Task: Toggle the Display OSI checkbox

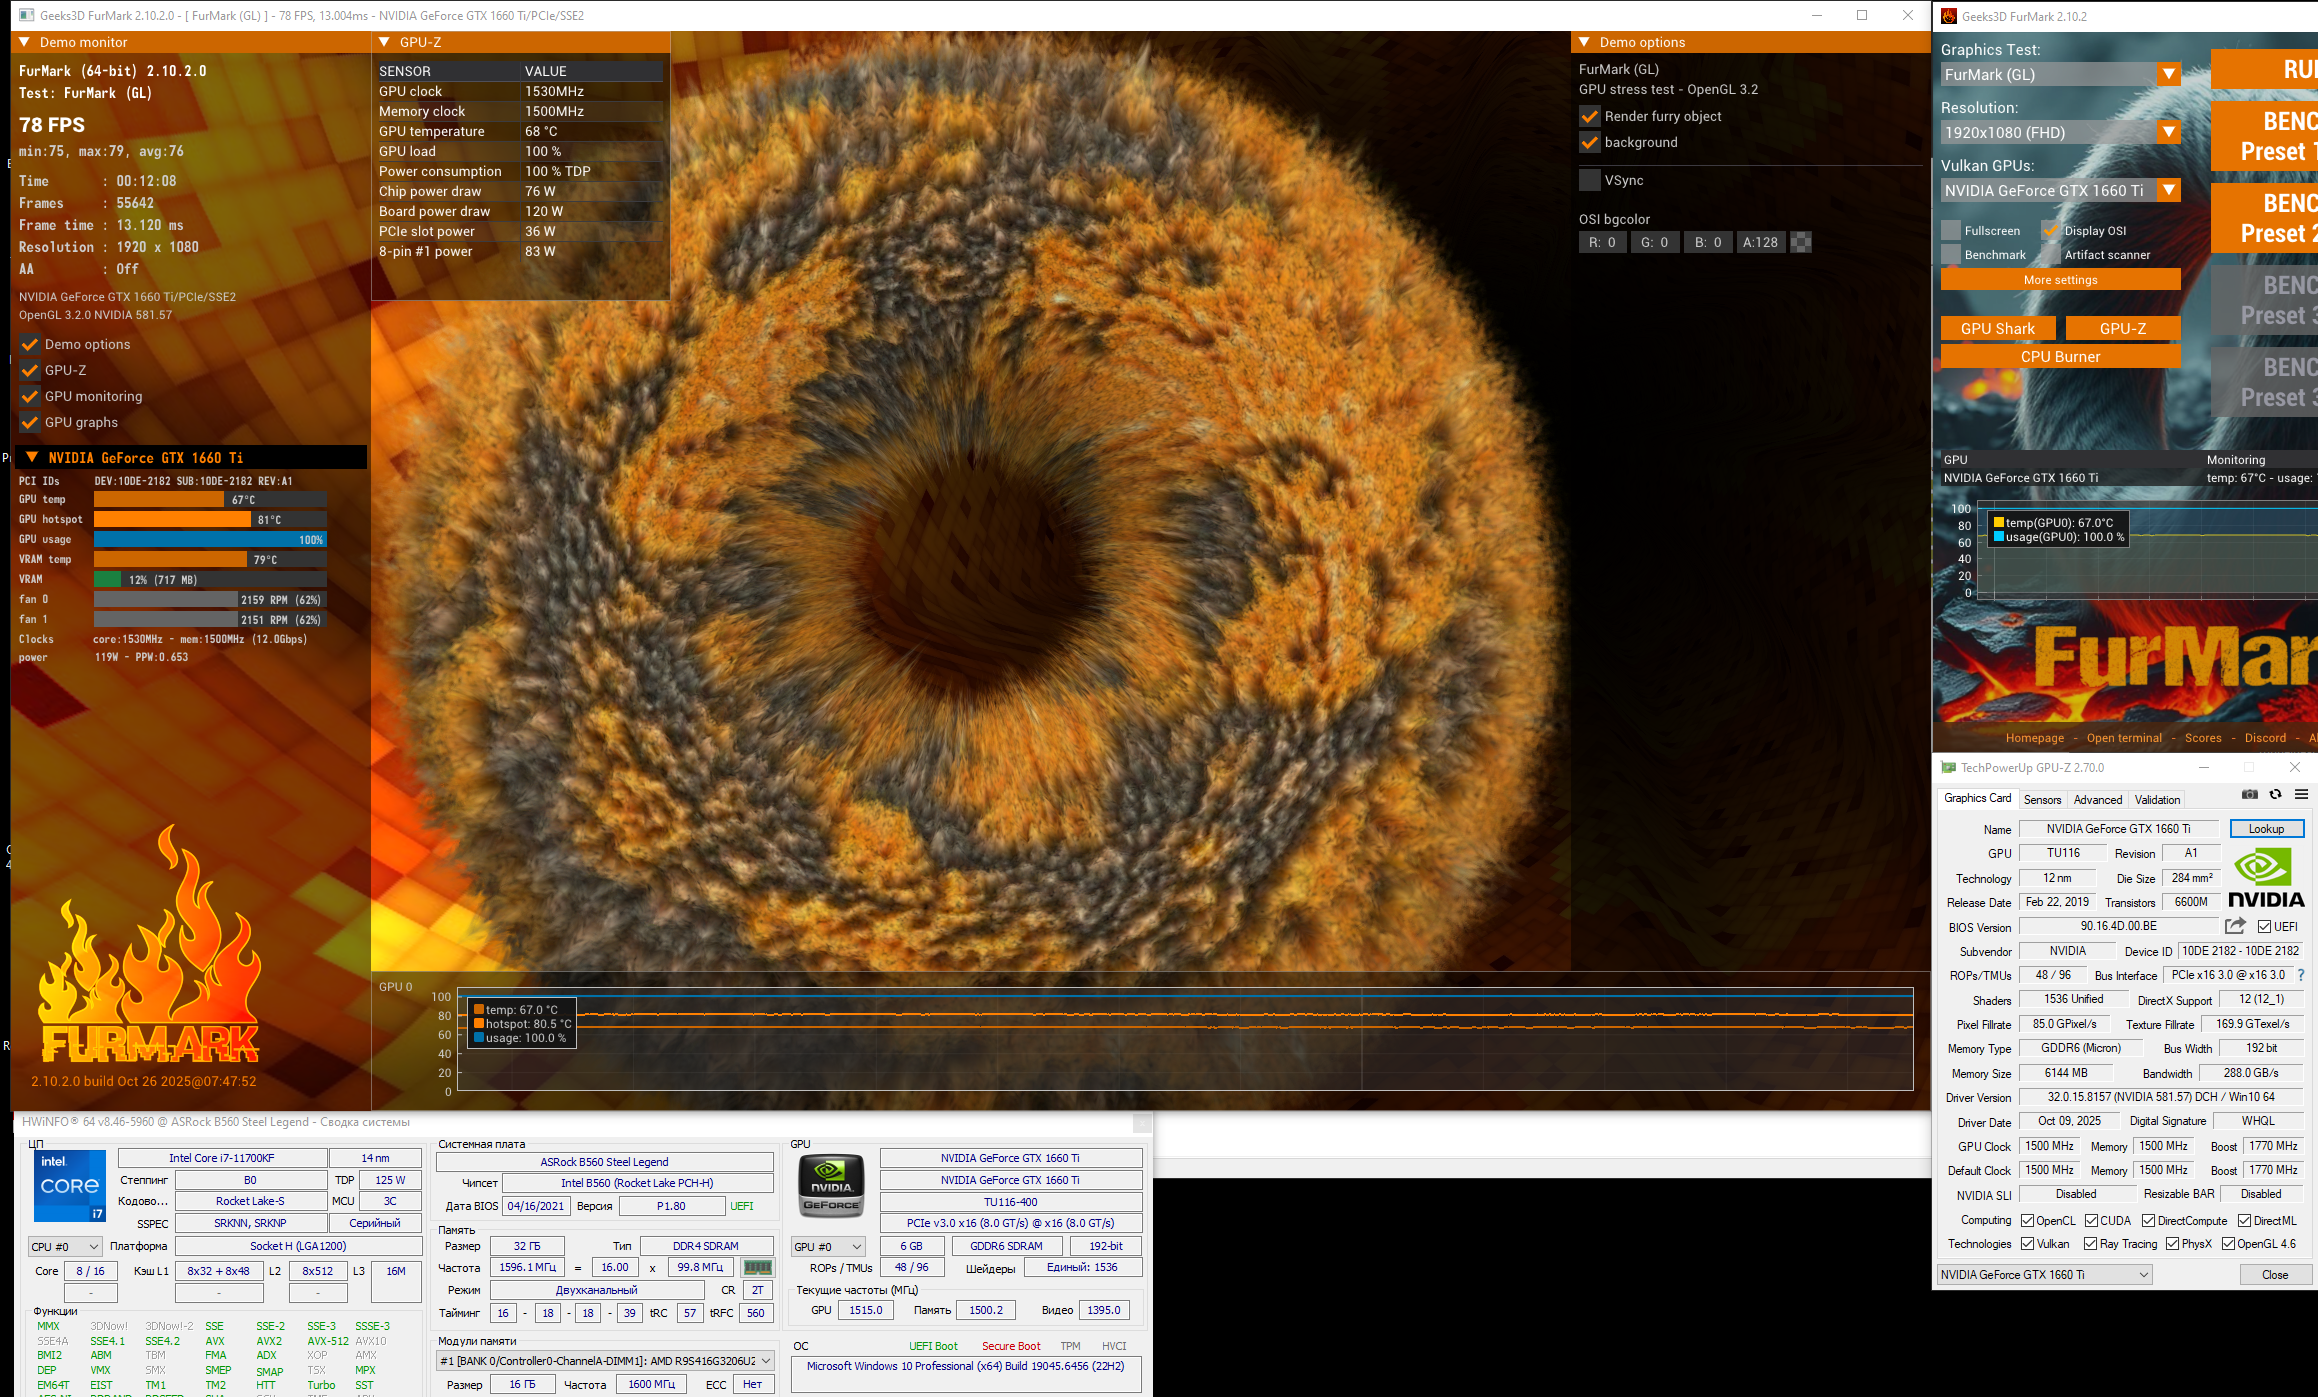Action: 2051,231
